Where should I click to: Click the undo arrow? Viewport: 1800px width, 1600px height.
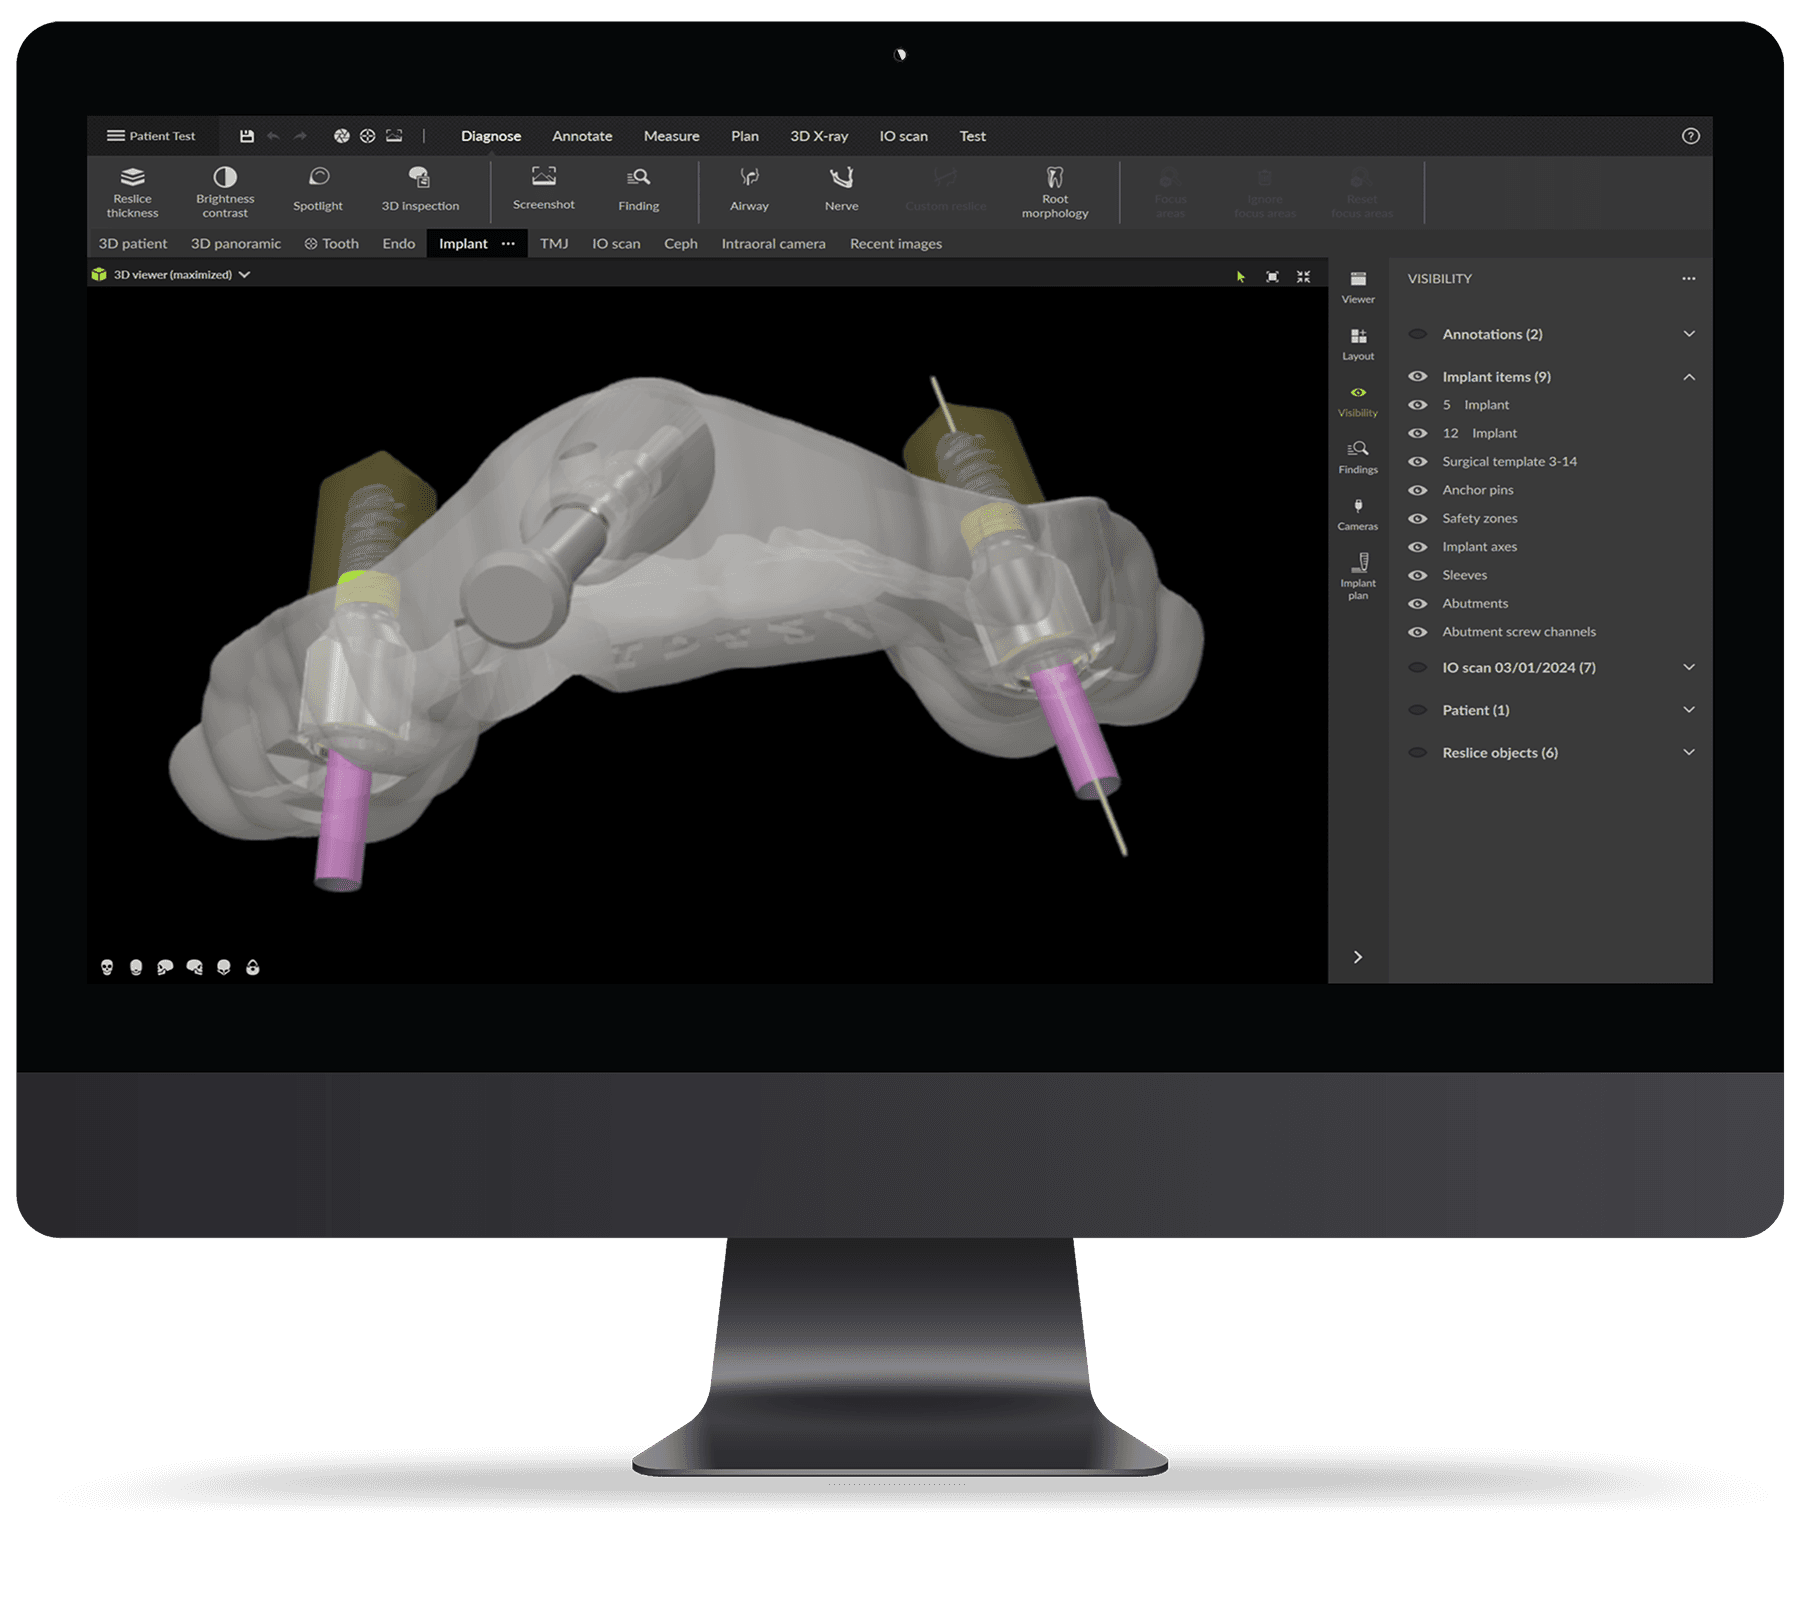tap(273, 136)
